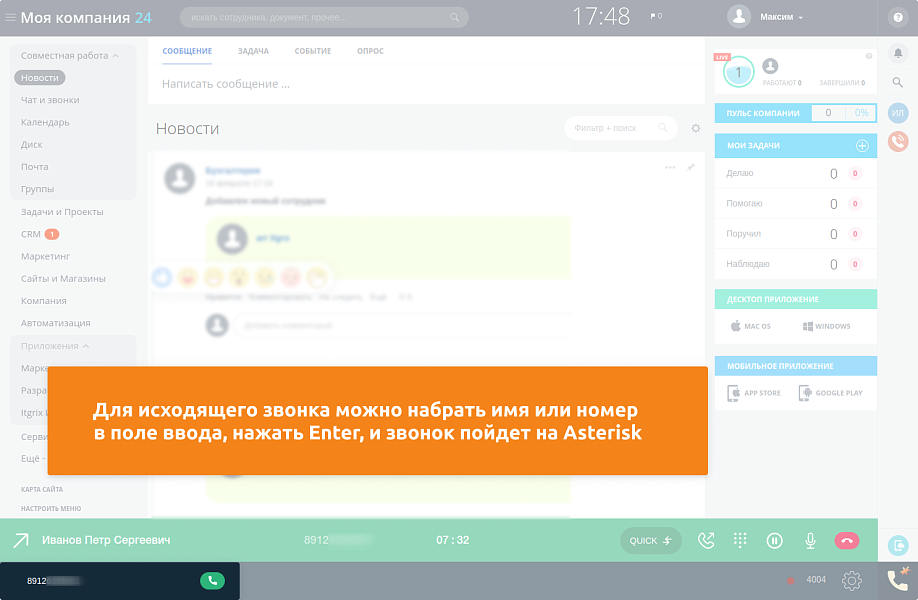
Task: Click the orange callback phone icon on right sidebar
Action: click(x=899, y=142)
